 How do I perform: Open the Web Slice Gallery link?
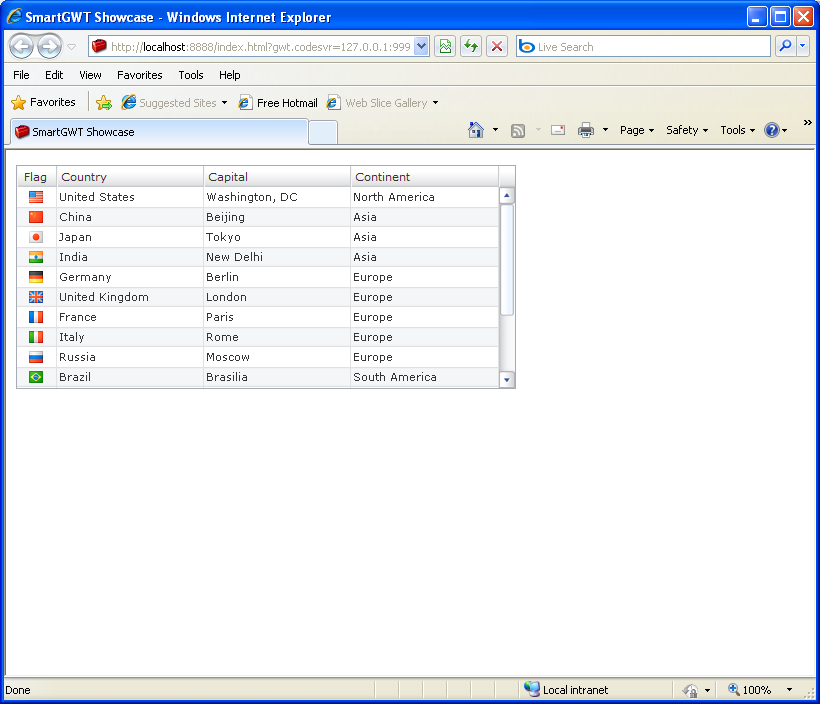click(x=382, y=103)
